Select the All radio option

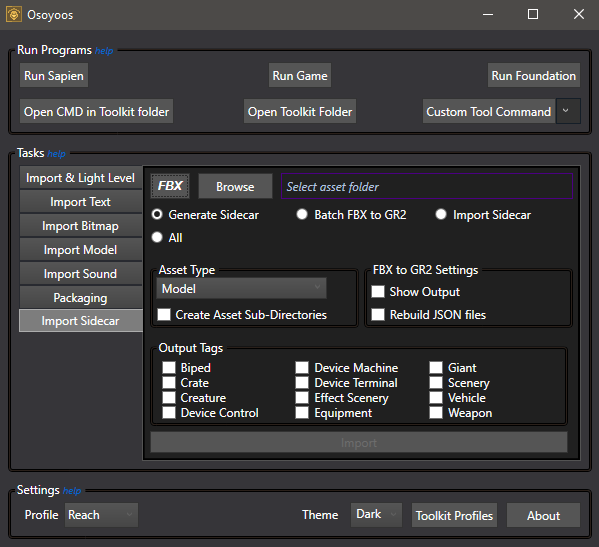pyautogui.click(x=157, y=238)
